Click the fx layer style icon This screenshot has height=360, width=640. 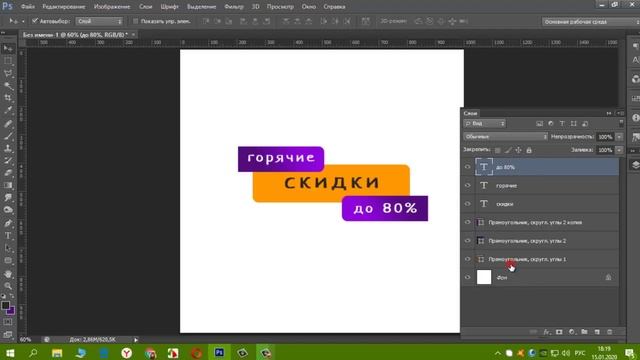point(547,332)
